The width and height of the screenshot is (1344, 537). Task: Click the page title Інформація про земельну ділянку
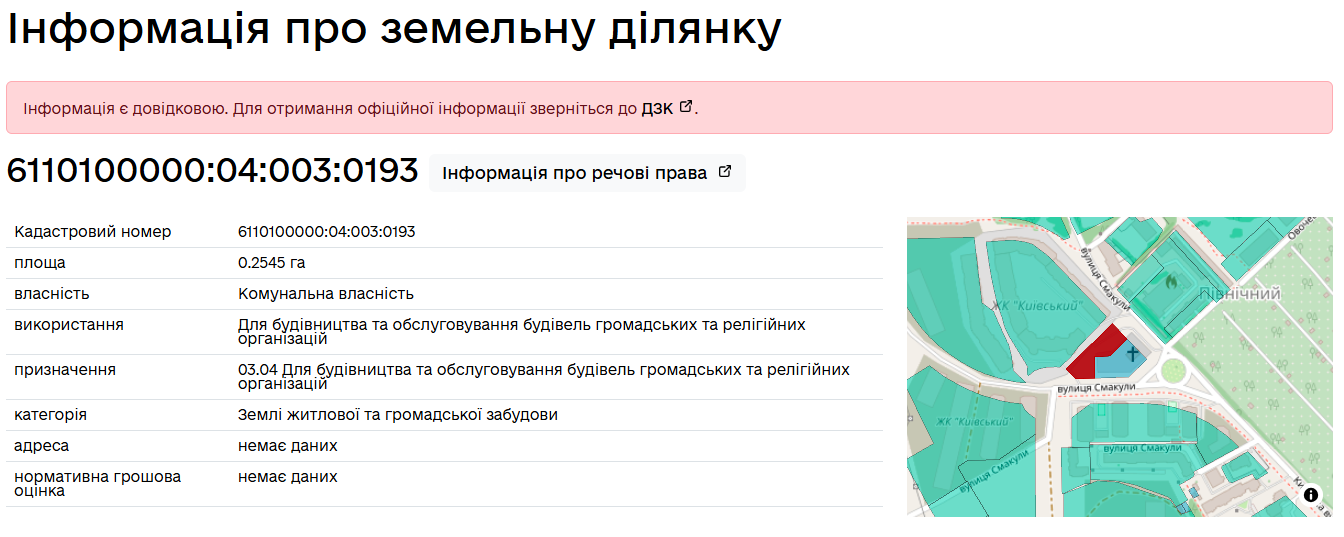click(394, 30)
